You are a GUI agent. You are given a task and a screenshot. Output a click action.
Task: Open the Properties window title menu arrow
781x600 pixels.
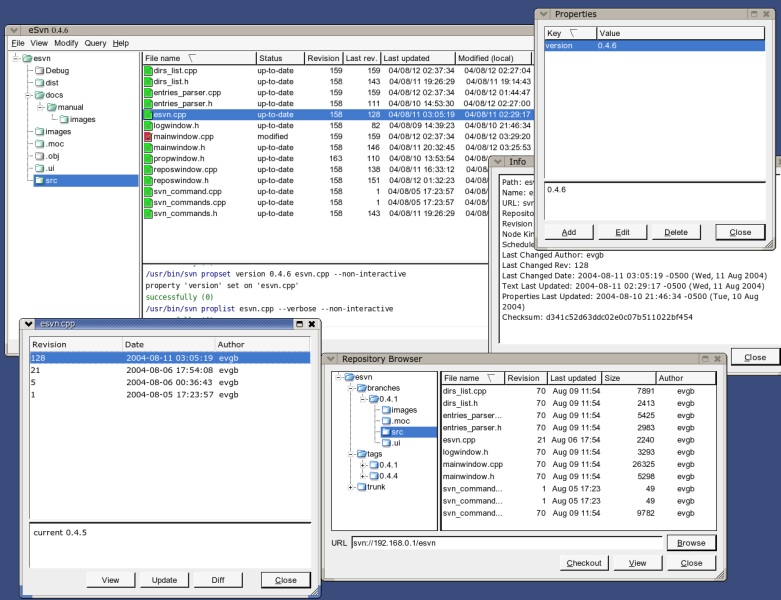point(544,14)
